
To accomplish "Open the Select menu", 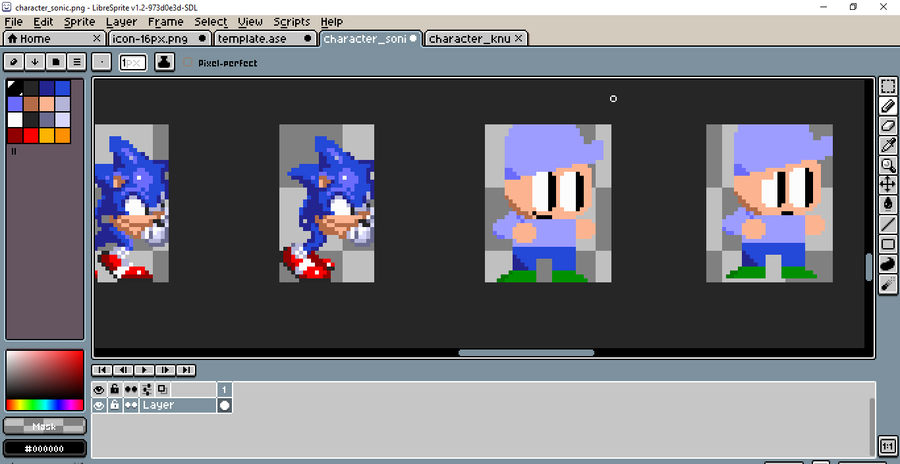I will (x=211, y=22).
